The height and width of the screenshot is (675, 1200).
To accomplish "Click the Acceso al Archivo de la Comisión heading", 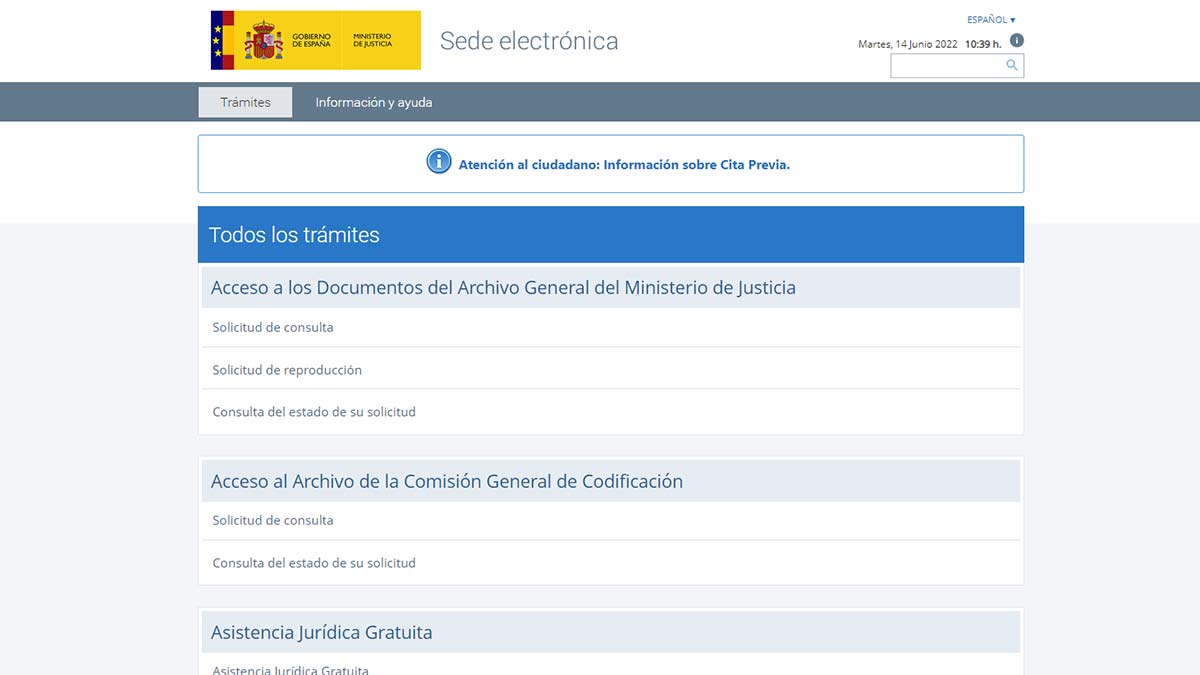I will [x=446, y=480].
